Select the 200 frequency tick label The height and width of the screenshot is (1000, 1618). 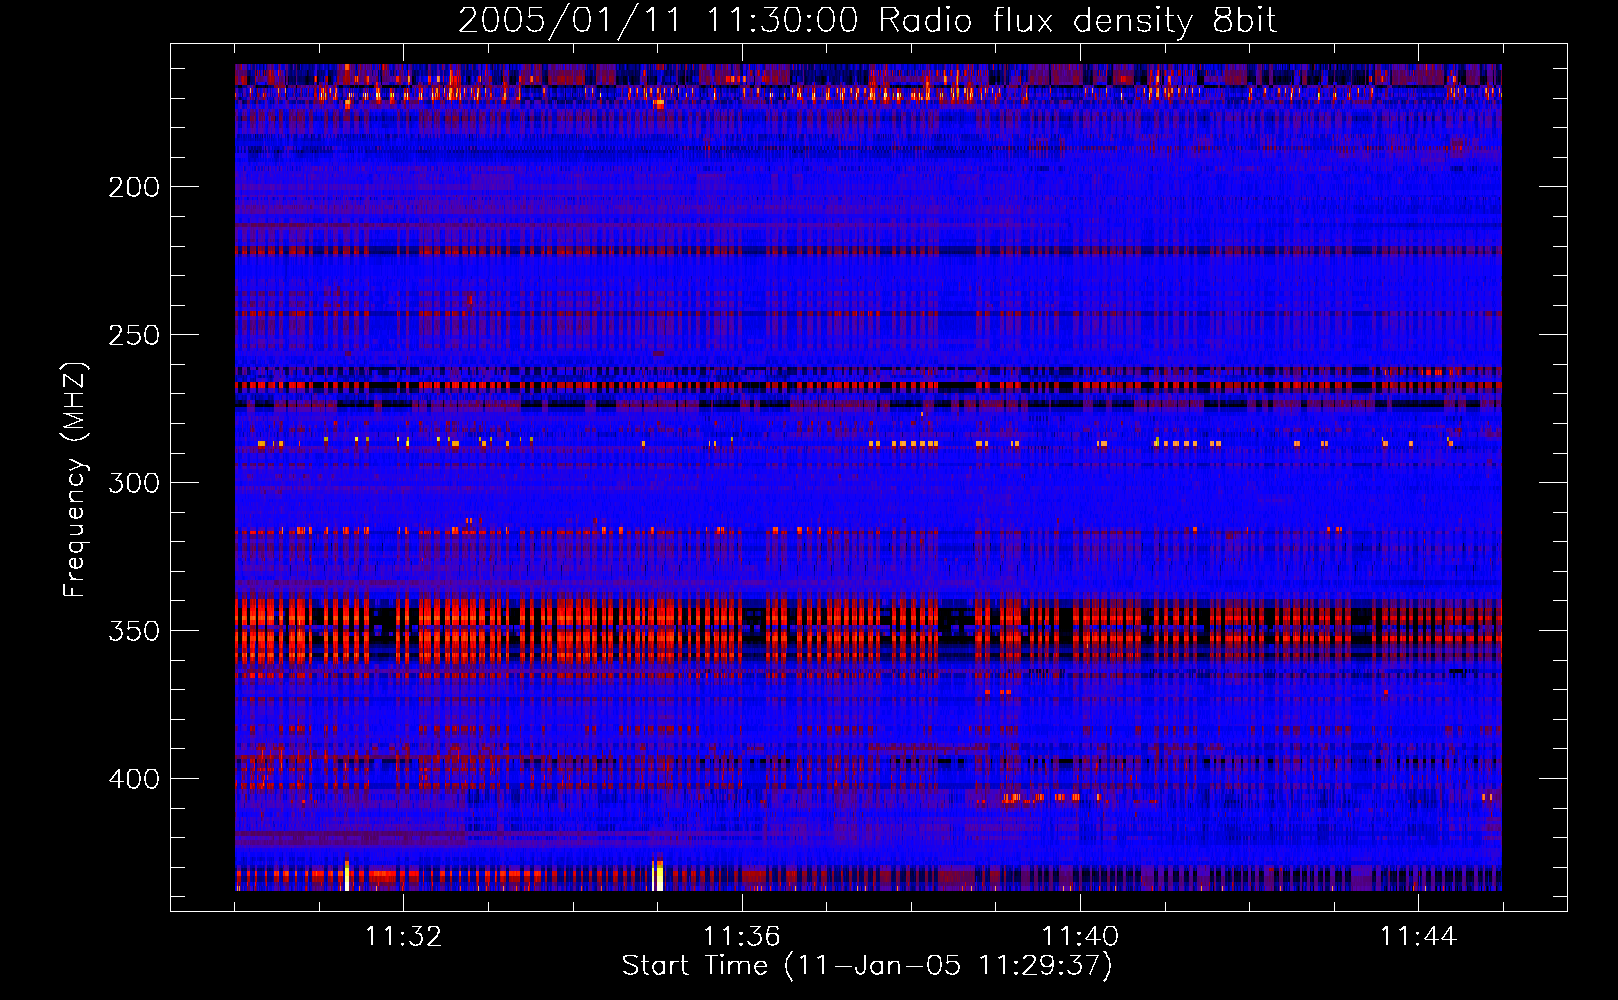(134, 187)
